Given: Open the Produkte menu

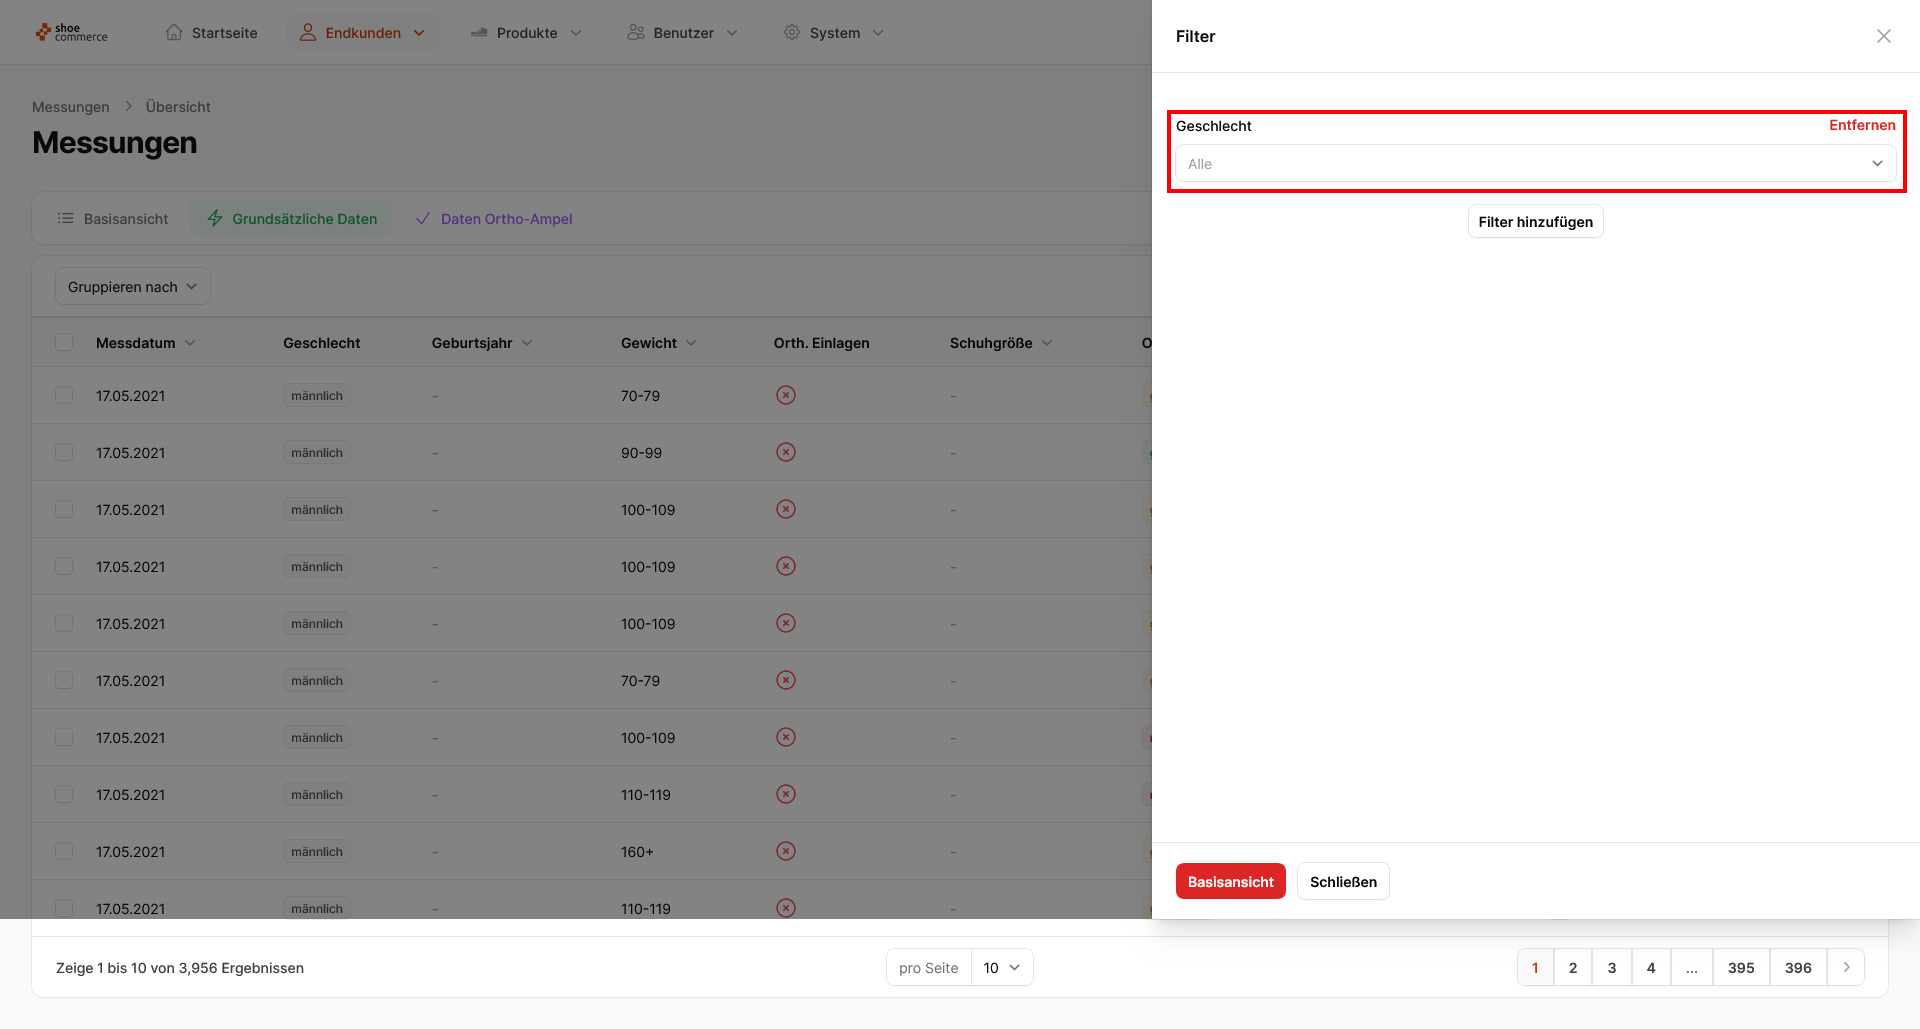Looking at the screenshot, I should (526, 33).
